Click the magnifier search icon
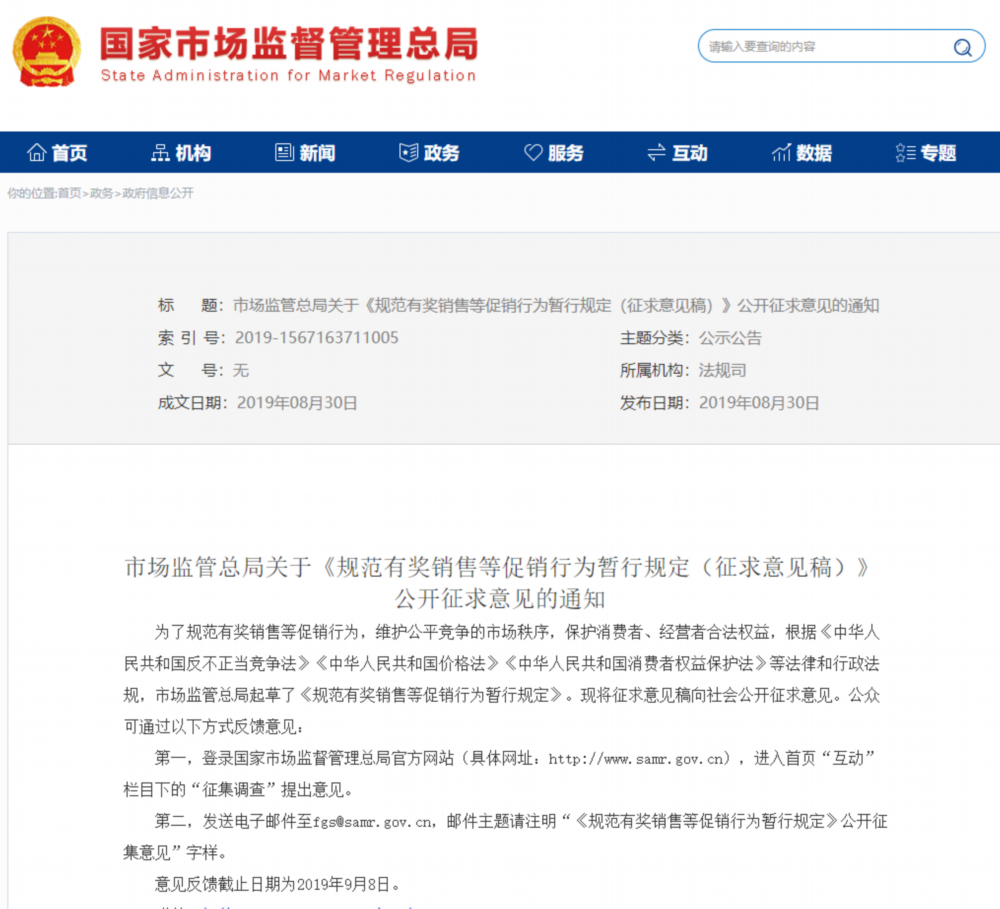 click(962, 47)
